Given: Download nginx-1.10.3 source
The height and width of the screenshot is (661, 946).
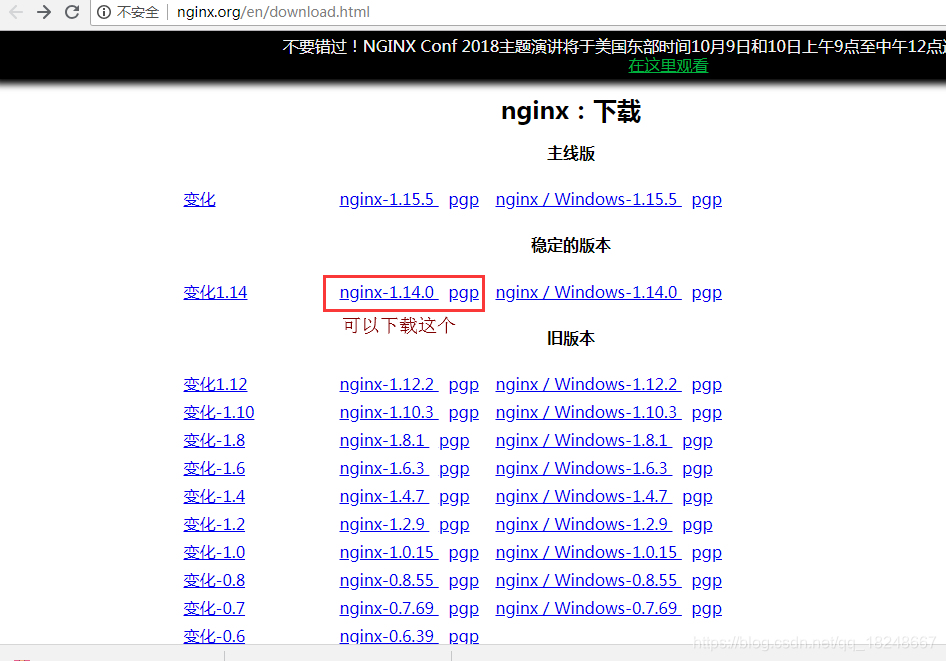Looking at the screenshot, I should point(389,413).
